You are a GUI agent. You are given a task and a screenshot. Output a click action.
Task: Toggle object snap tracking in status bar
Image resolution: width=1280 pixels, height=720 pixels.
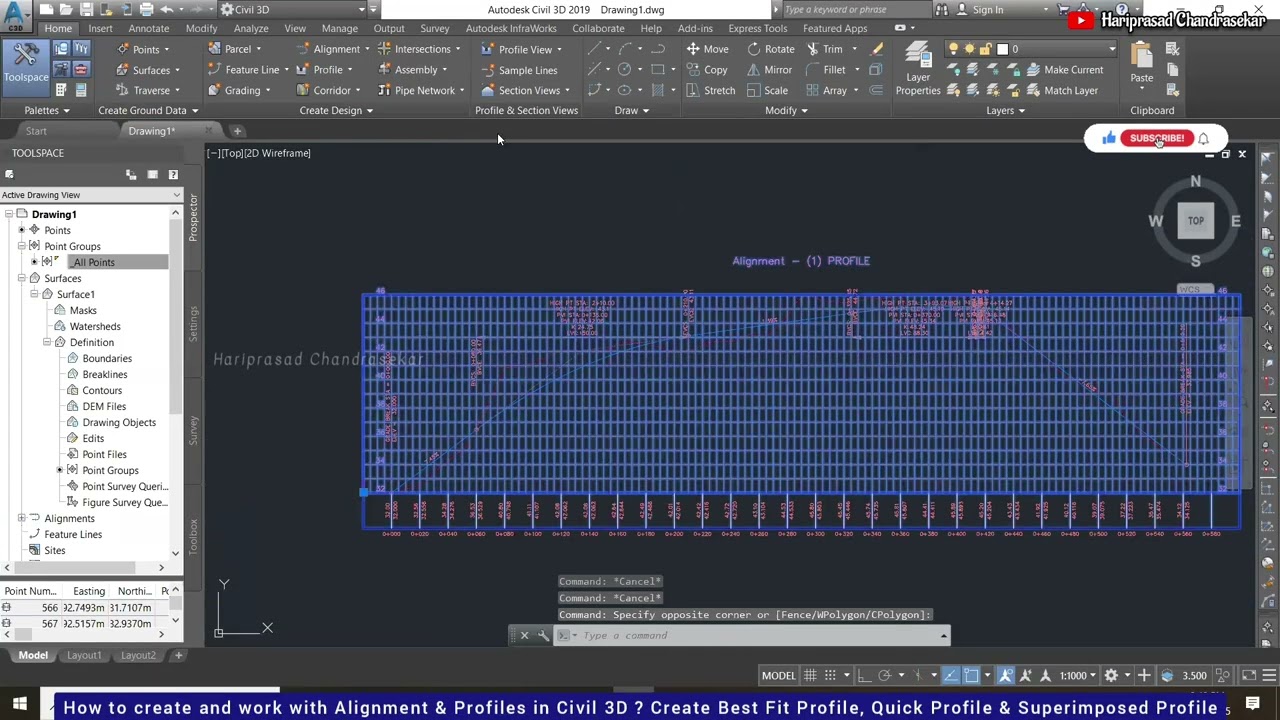click(950, 676)
